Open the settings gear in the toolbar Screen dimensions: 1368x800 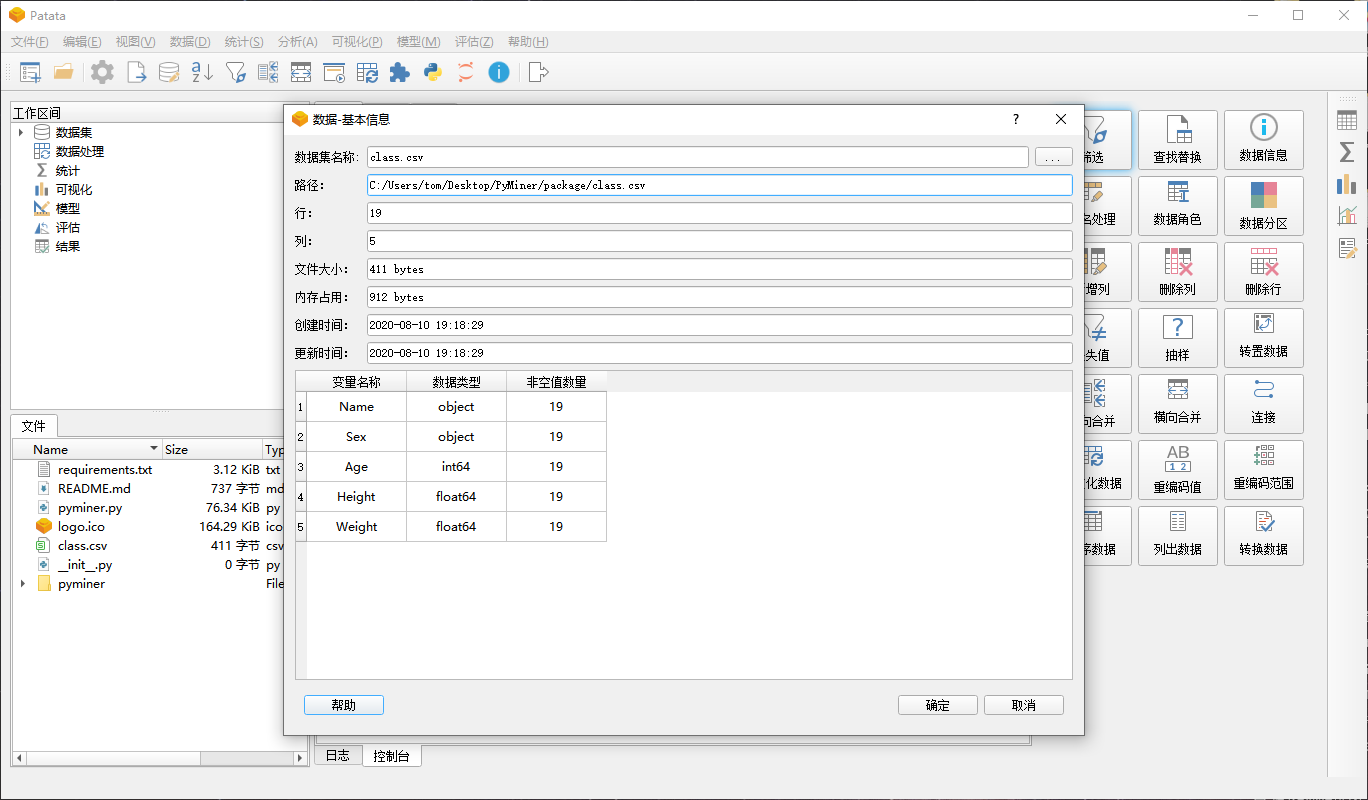click(102, 72)
